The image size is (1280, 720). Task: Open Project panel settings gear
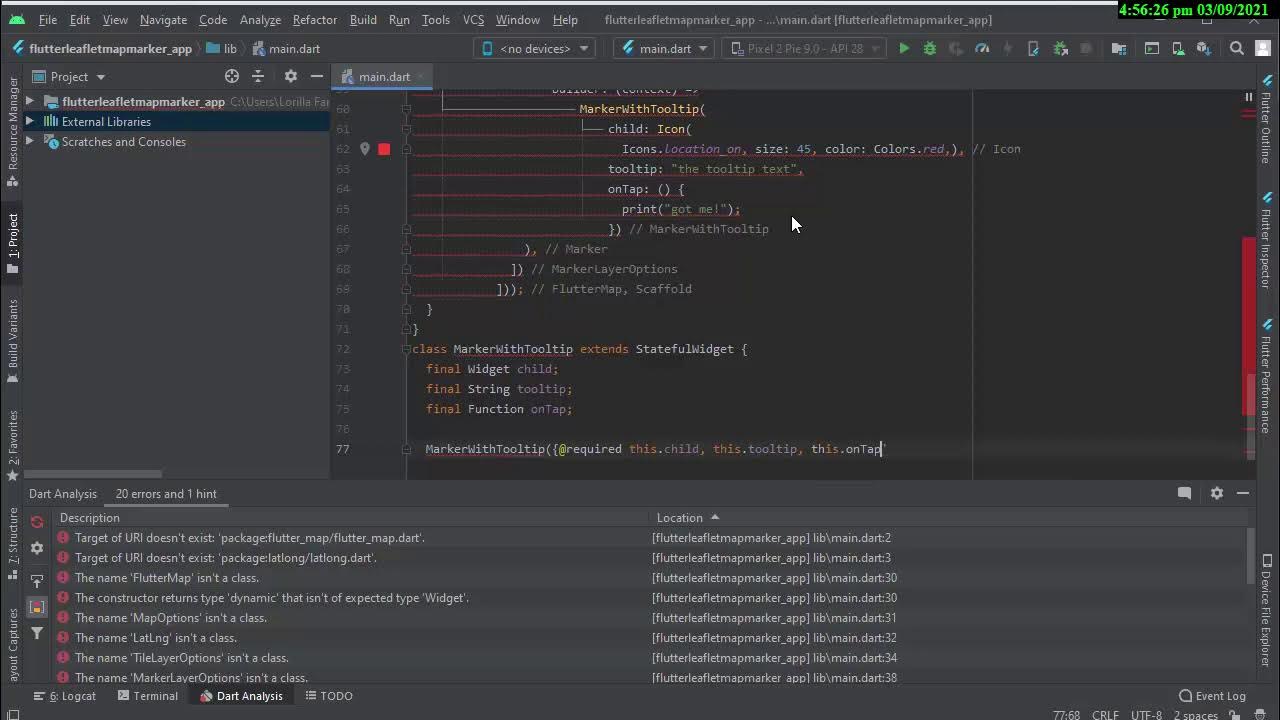point(291,76)
